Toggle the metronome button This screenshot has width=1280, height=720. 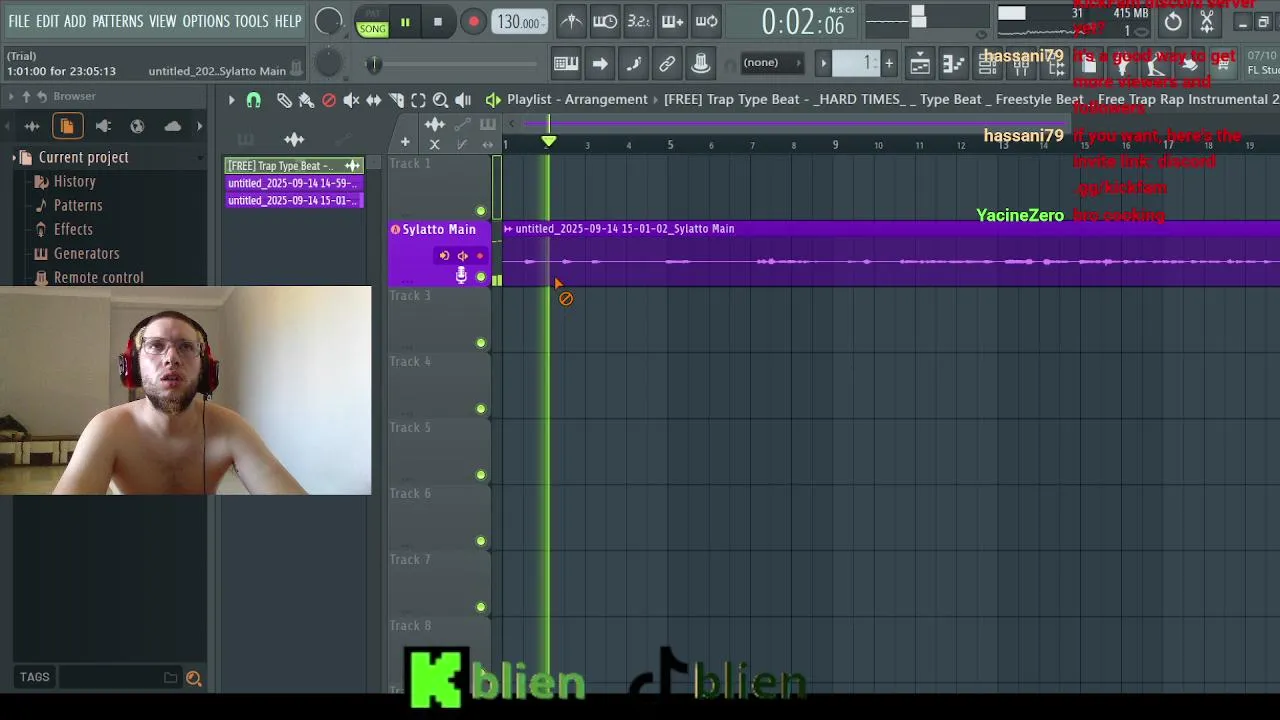571,21
